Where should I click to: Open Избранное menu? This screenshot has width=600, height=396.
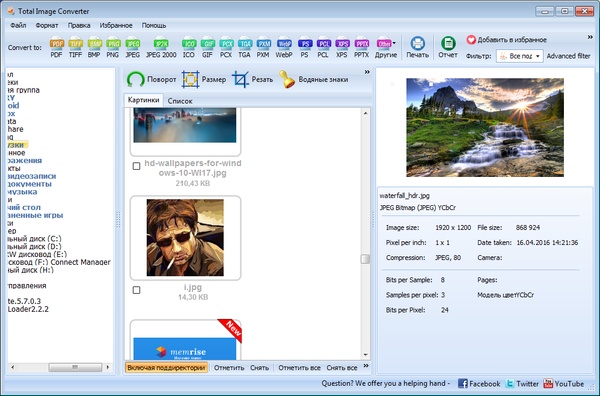tap(116, 25)
